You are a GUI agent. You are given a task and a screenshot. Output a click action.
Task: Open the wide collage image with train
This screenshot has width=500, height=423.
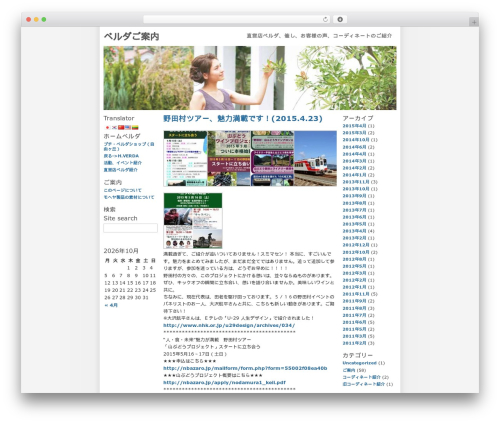tap(250, 158)
